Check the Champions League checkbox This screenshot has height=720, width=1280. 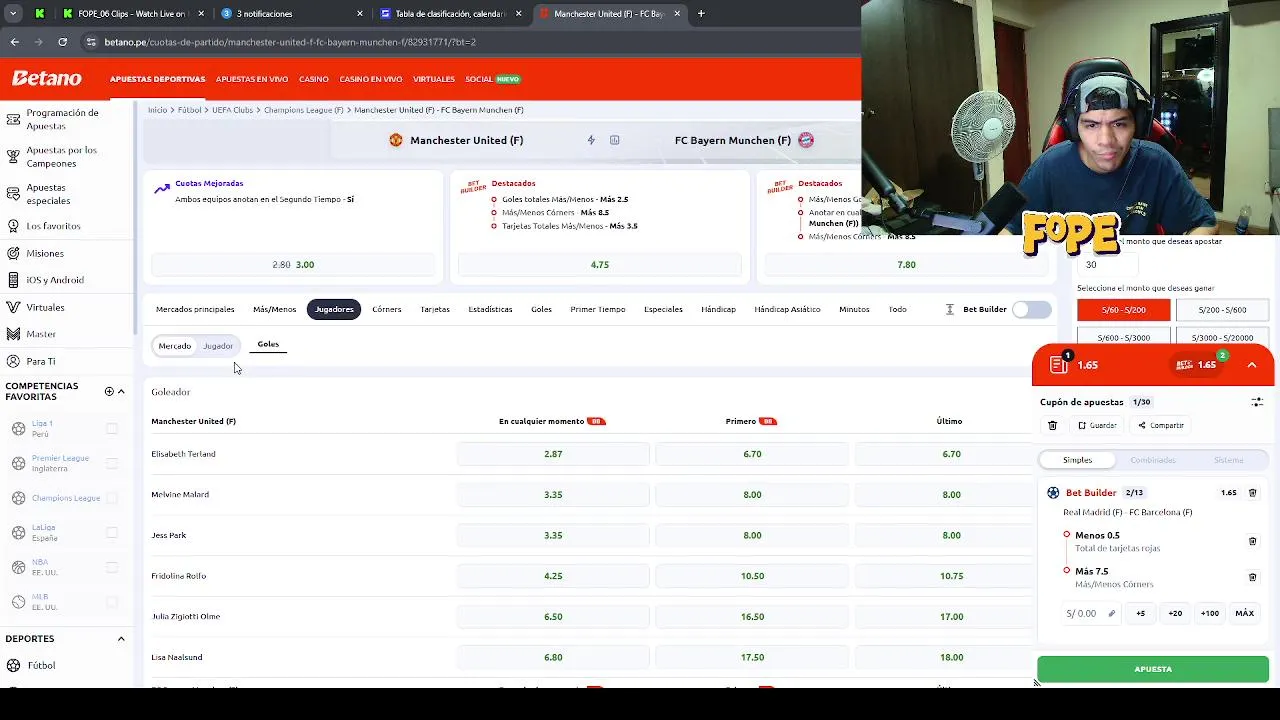point(112,498)
